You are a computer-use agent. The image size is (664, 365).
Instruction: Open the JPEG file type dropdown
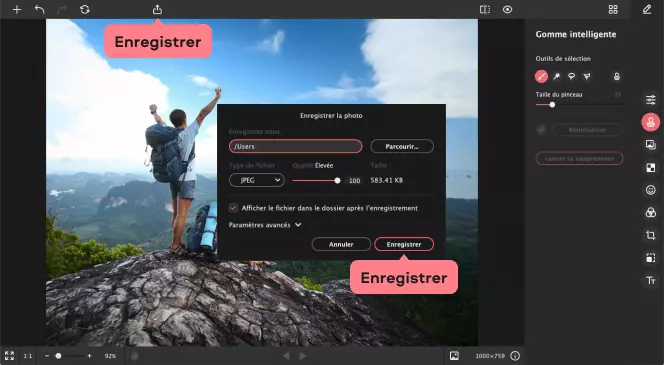pos(257,180)
